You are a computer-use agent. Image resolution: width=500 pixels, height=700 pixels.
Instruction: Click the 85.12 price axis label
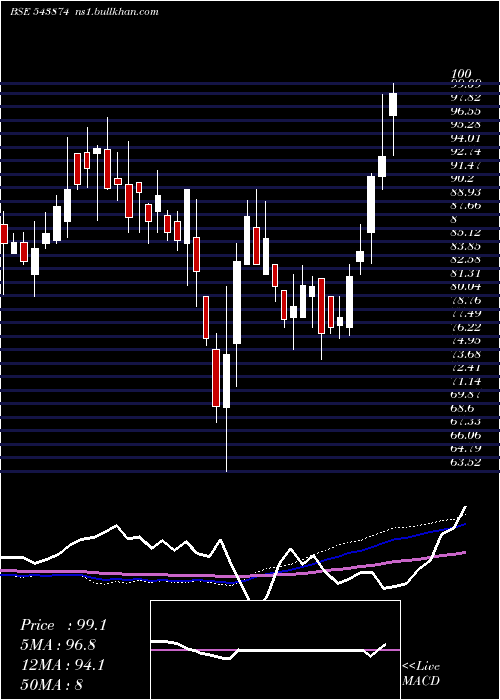(x=465, y=233)
